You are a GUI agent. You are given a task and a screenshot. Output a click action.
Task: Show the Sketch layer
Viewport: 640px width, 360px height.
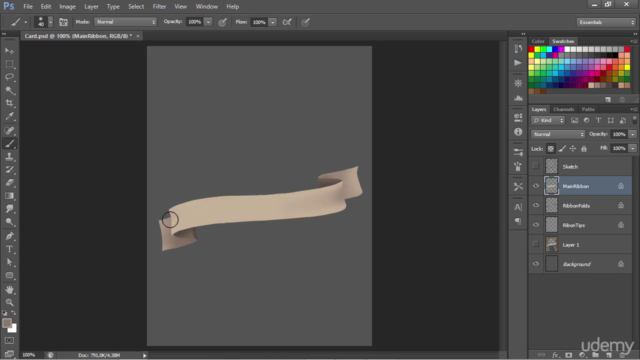(536, 166)
